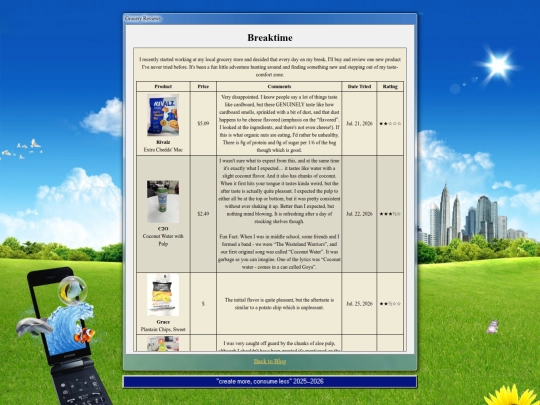Click the Jul. 22, 2026 date cell
This screenshot has width=540, height=405.
pyautogui.click(x=359, y=214)
